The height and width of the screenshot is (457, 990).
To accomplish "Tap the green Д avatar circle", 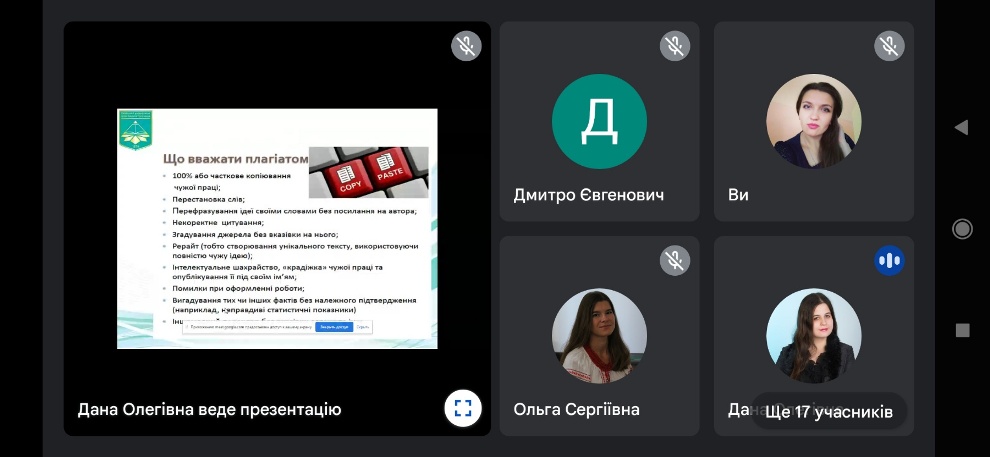I will point(599,121).
